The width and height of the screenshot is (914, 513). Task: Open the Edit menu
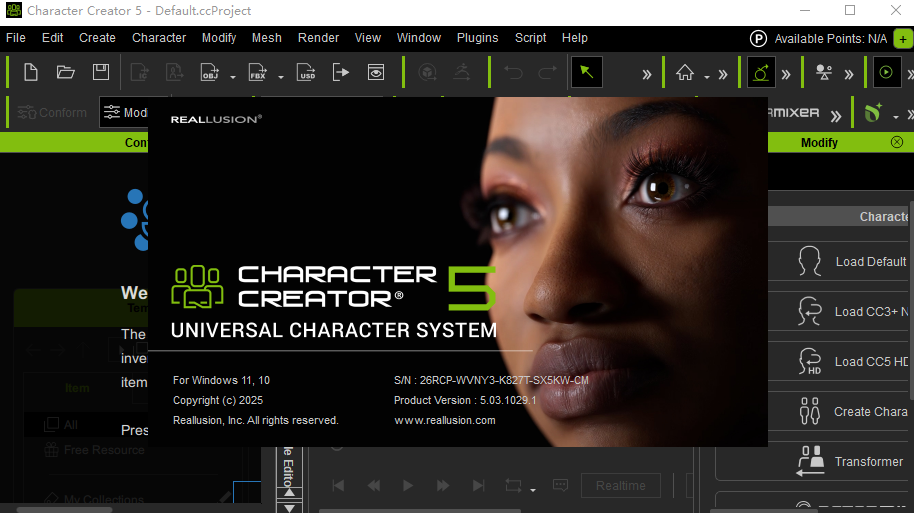(x=52, y=38)
